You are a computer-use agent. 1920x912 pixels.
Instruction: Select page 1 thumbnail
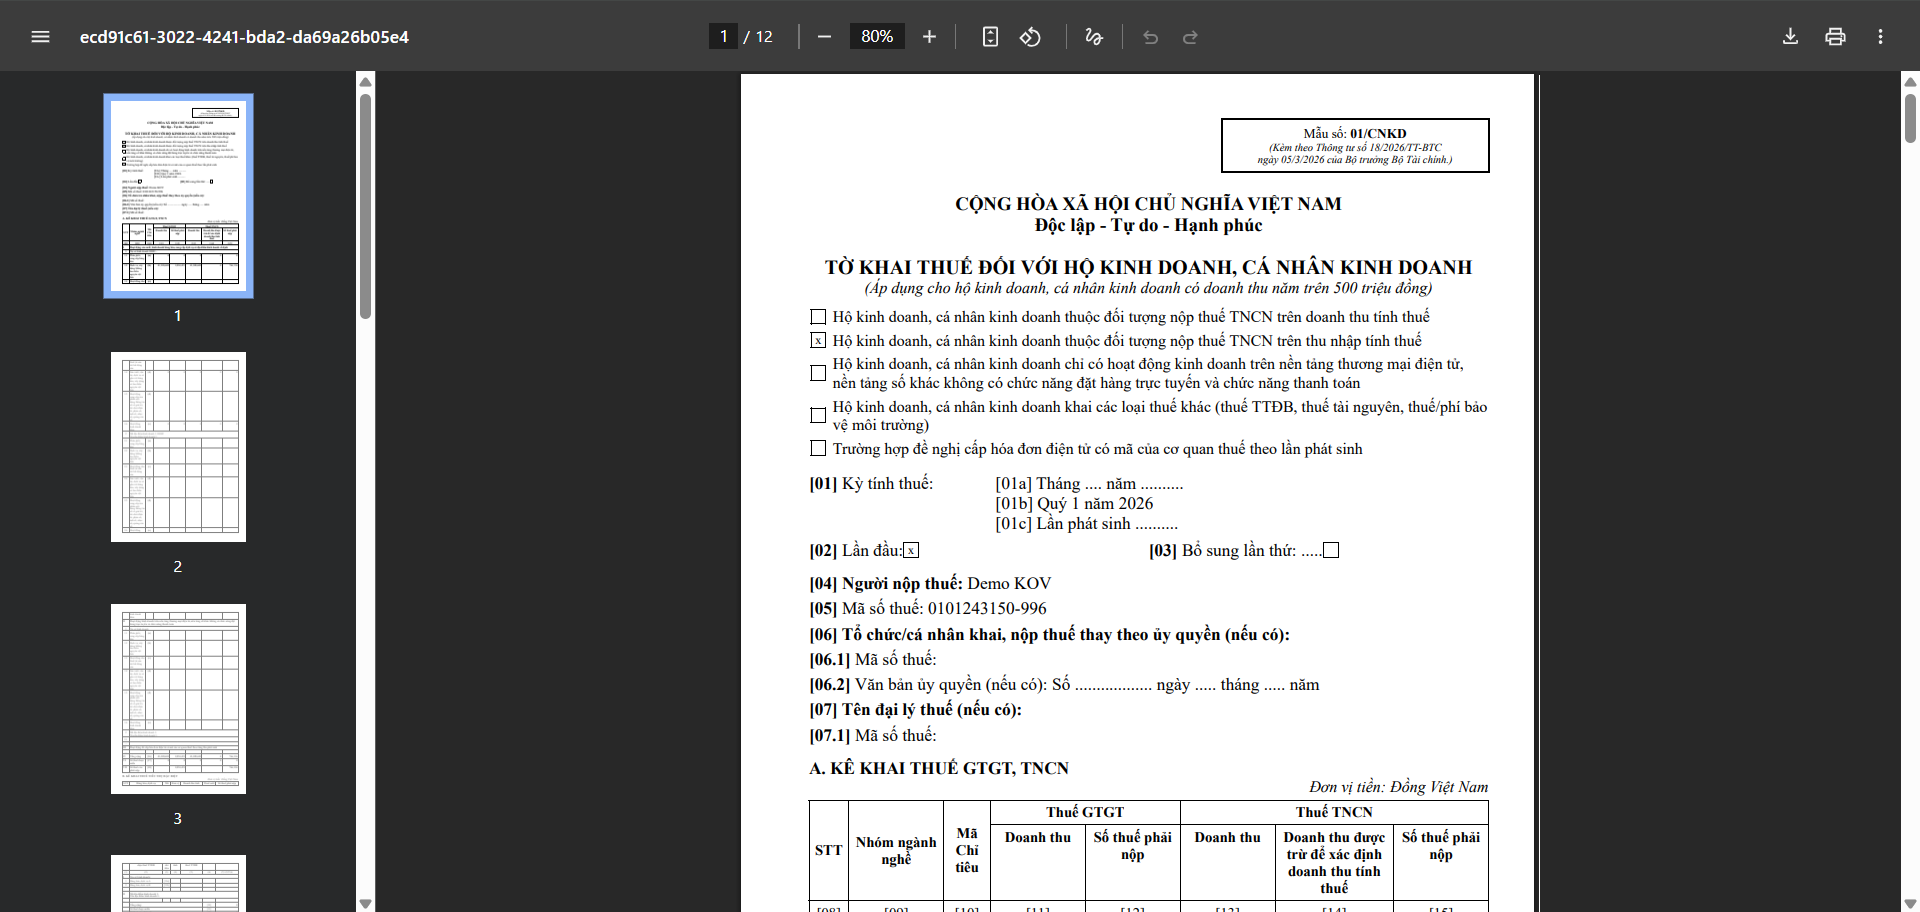178,196
